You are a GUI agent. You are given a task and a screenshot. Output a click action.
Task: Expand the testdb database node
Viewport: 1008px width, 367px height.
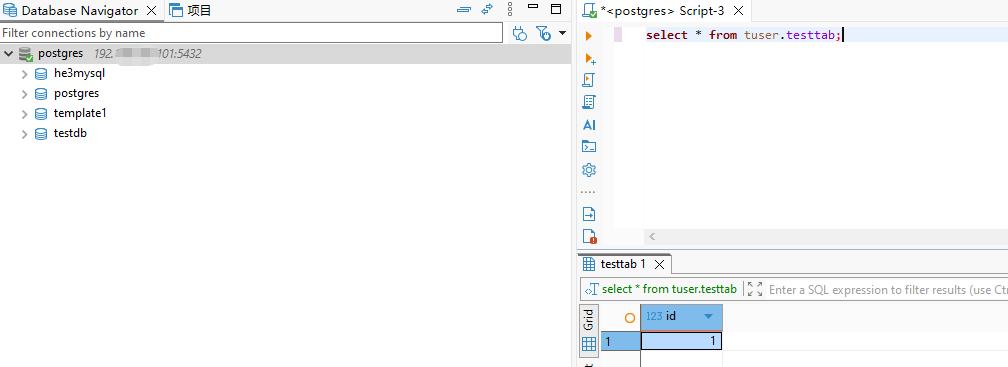pyautogui.click(x=24, y=134)
